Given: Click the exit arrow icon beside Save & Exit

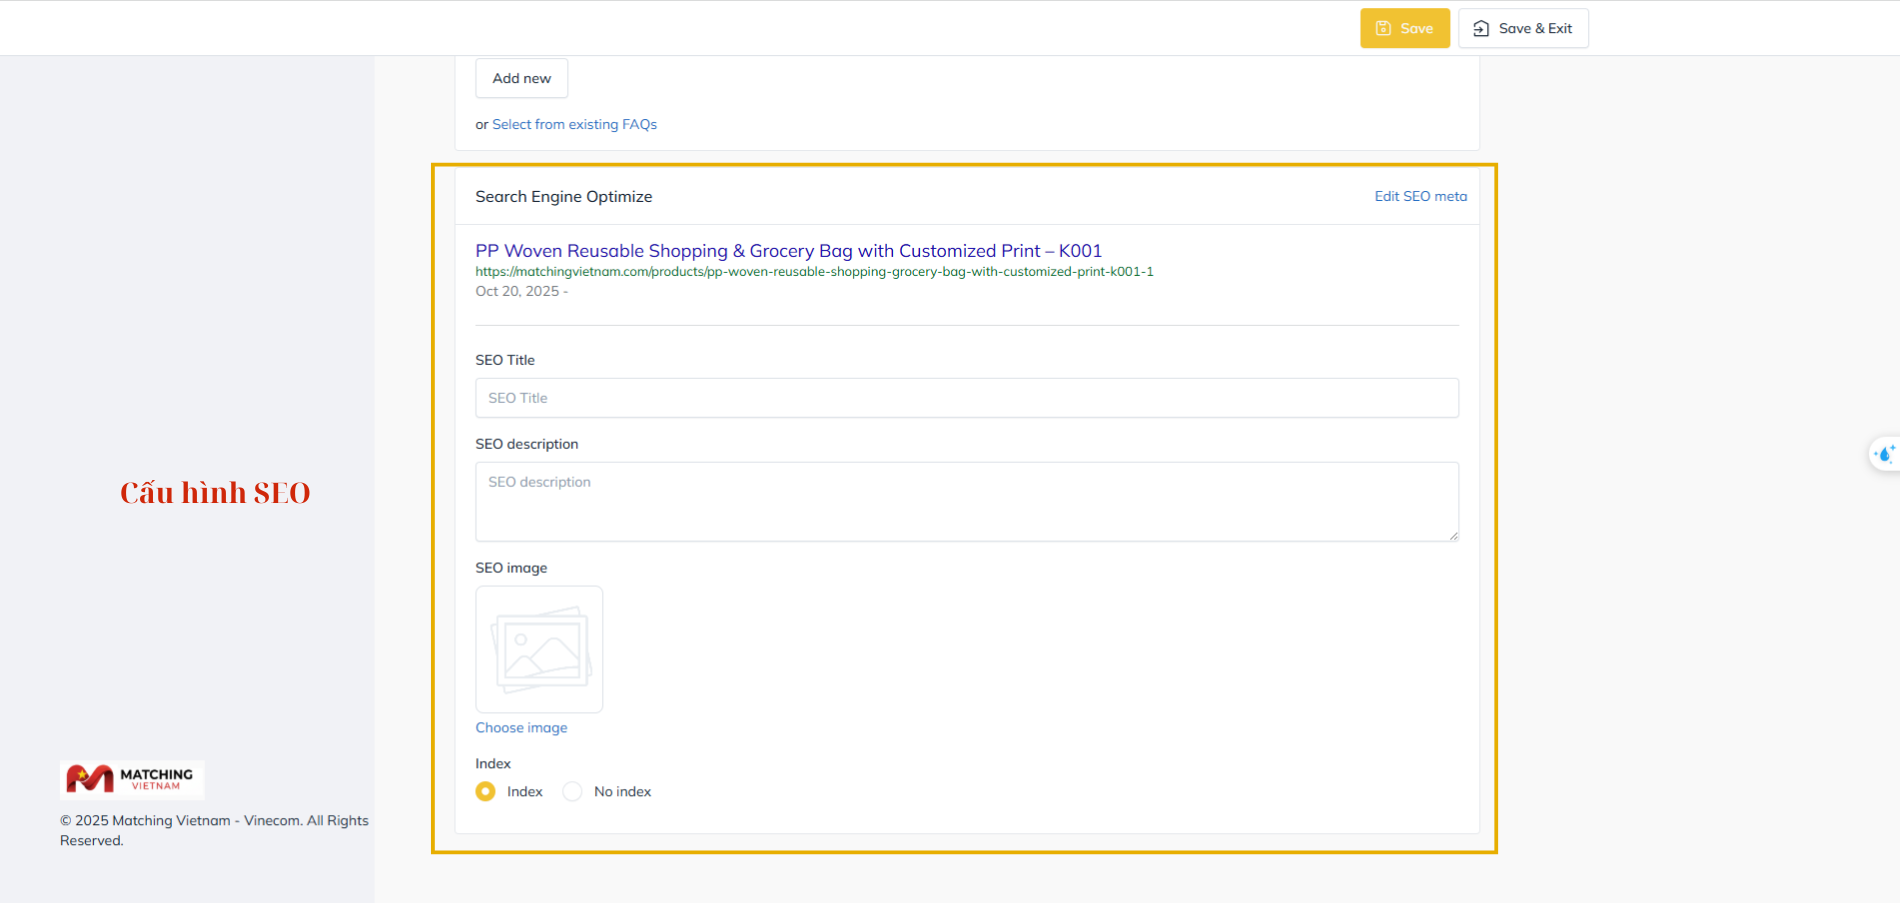Looking at the screenshot, I should tap(1481, 28).
